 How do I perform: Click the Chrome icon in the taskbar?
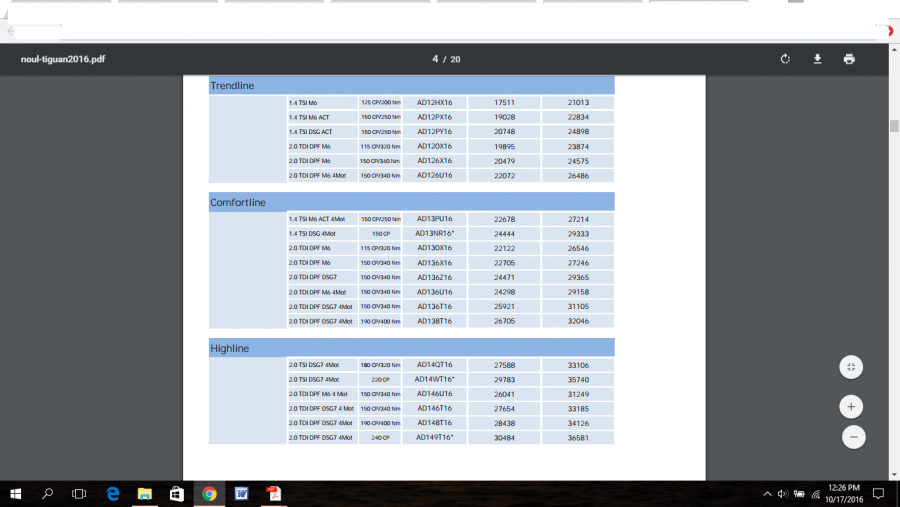click(209, 493)
